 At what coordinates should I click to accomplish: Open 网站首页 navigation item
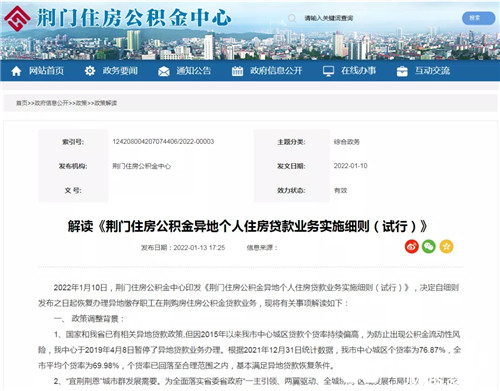46,71
